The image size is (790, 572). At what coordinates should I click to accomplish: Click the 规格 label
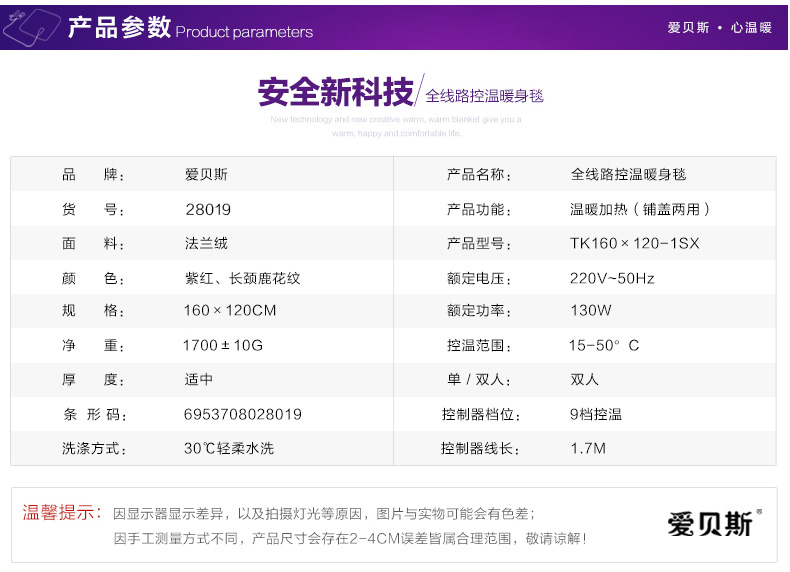[x=93, y=310]
